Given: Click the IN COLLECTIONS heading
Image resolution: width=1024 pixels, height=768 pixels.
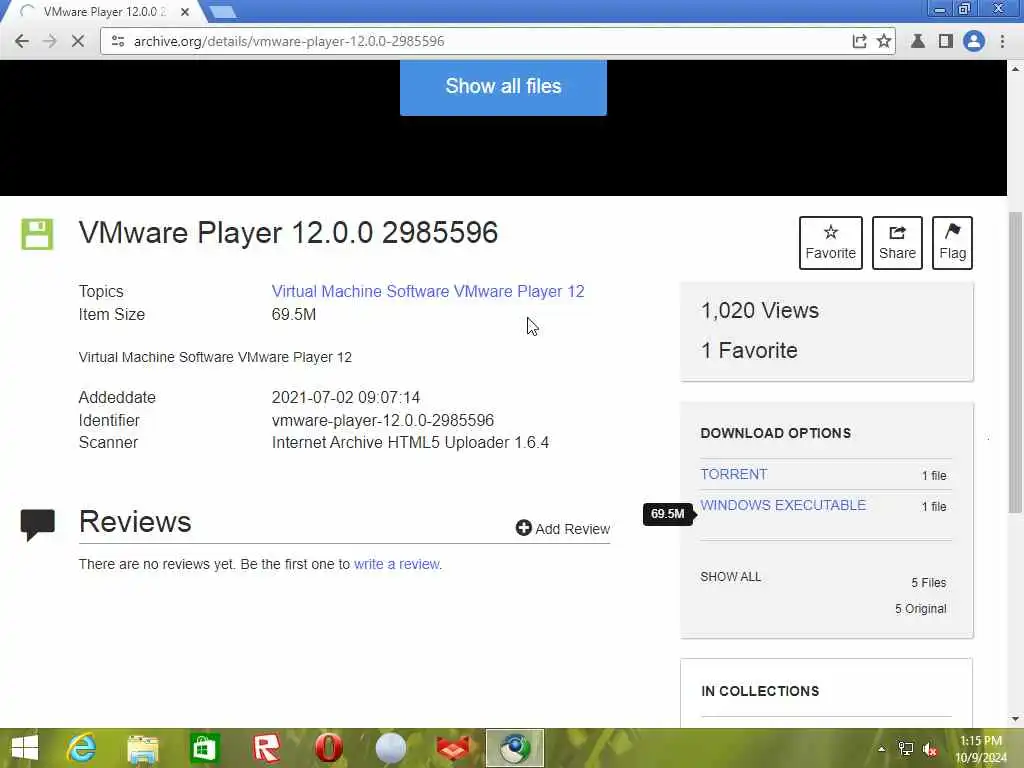Looking at the screenshot, I should (760, 691).
